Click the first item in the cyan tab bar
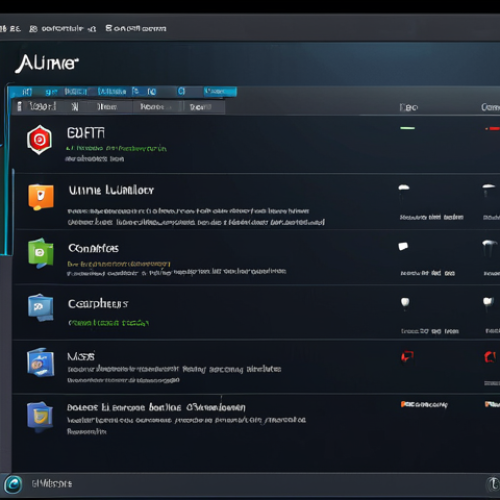Image resolution: width=500 pixels, height=500 pixels. pyautogui.click(x=27, y=91)
